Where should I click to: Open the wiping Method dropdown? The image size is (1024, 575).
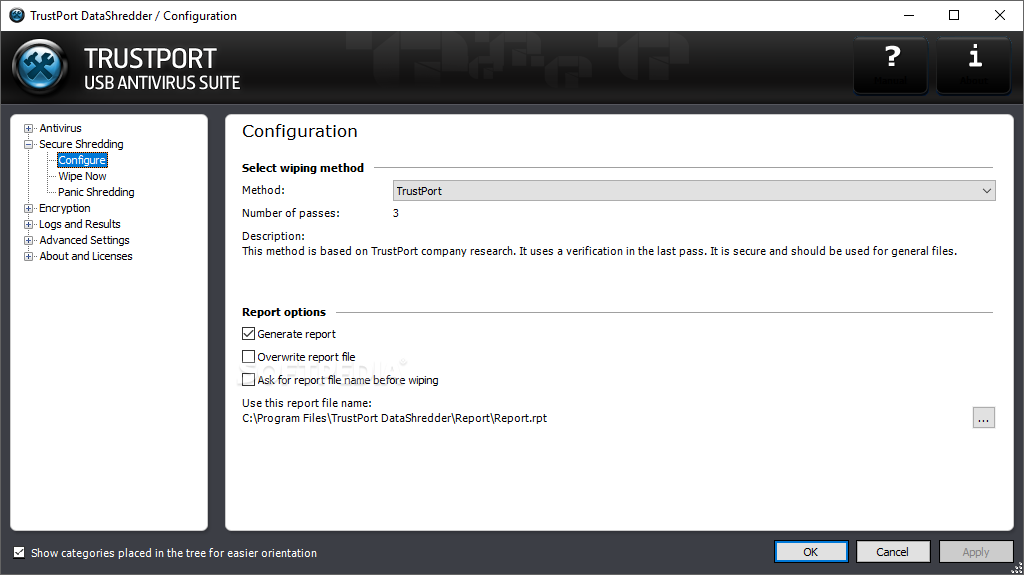tap(694, 191)
